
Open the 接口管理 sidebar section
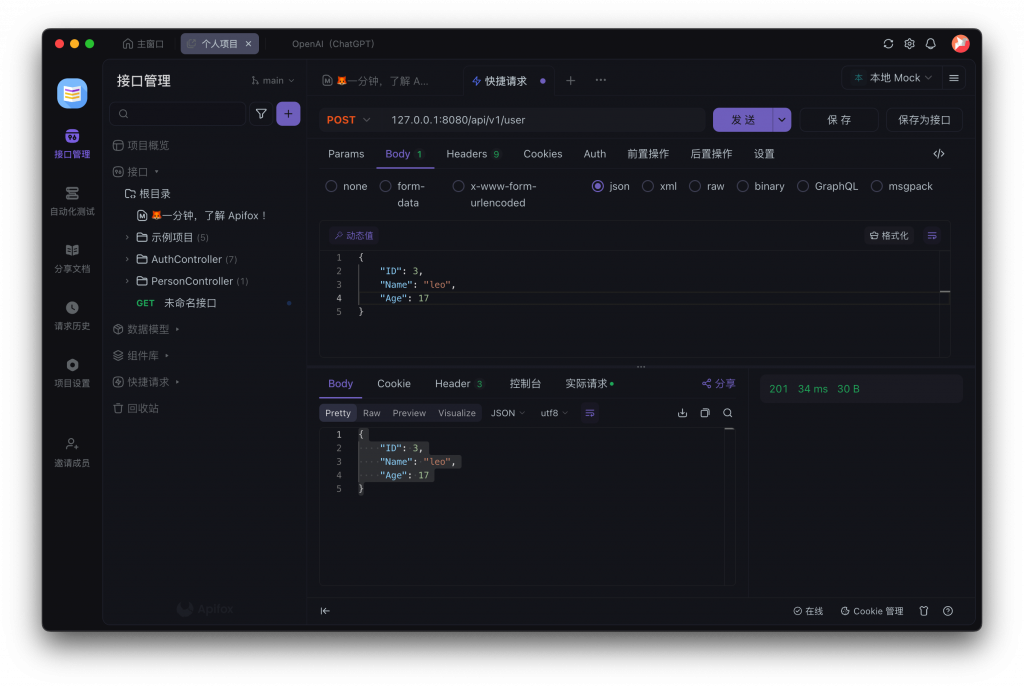coord(72,144)
